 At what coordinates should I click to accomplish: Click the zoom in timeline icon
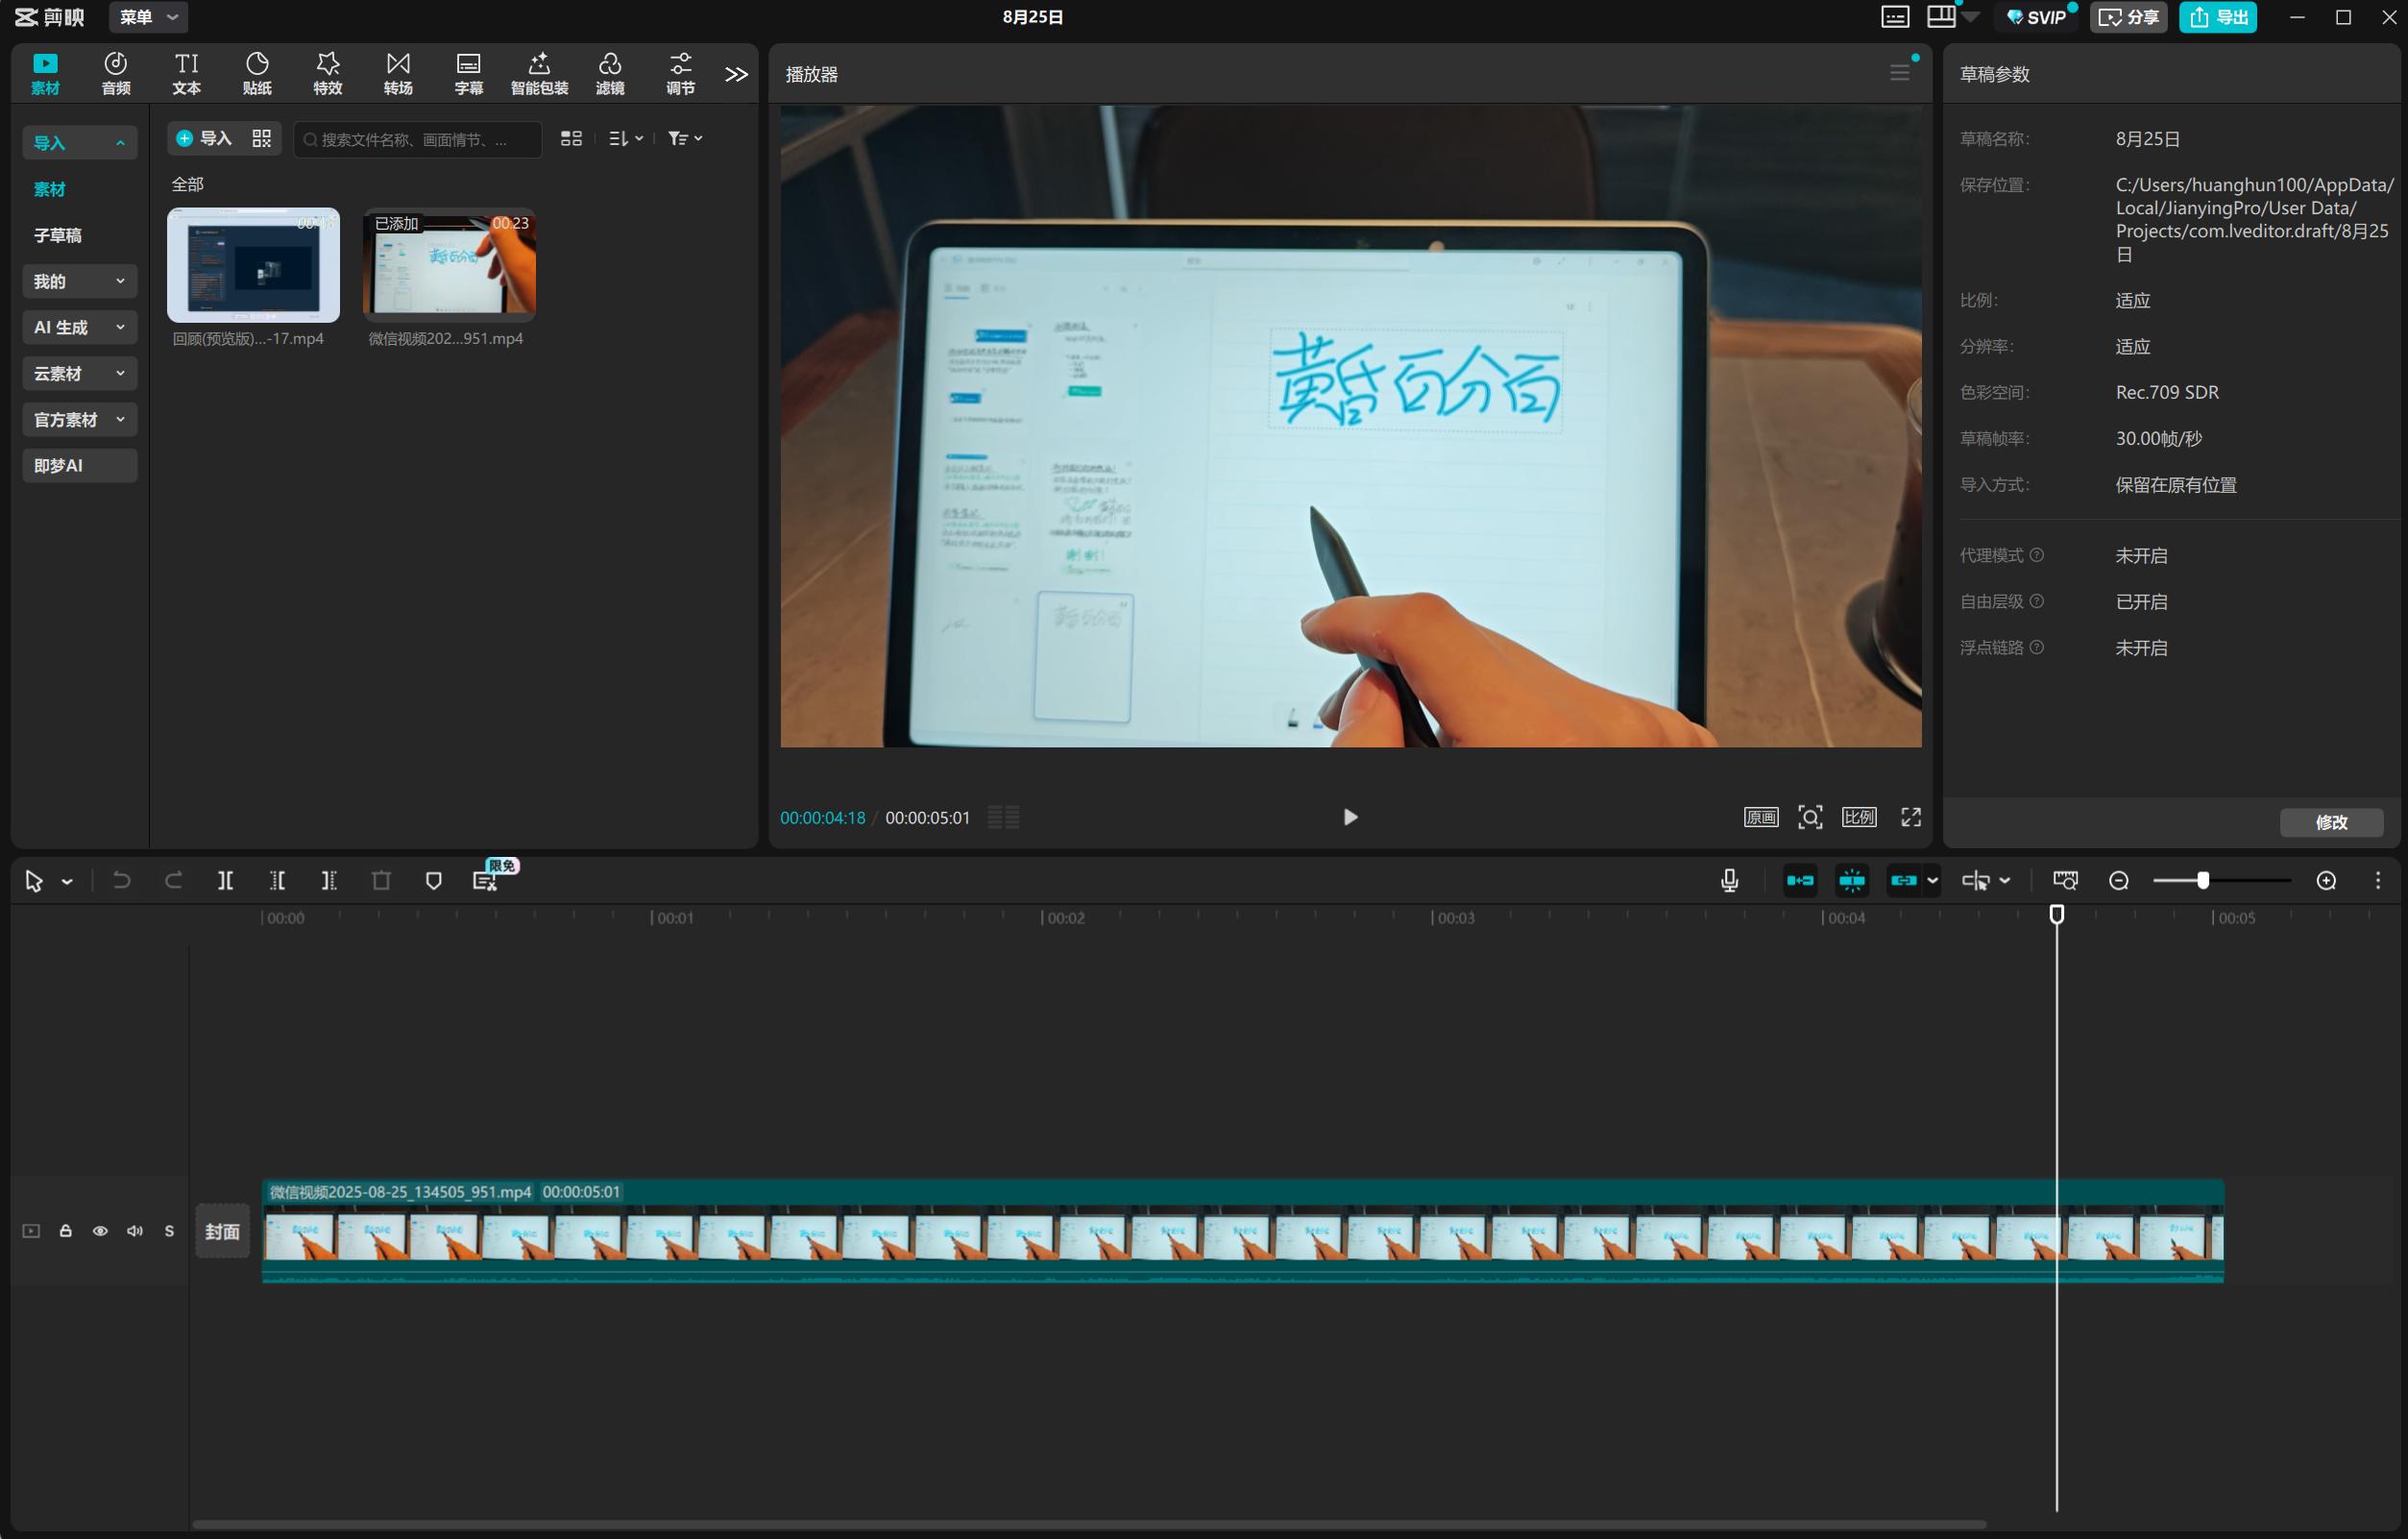click(x=2326, y=880)
